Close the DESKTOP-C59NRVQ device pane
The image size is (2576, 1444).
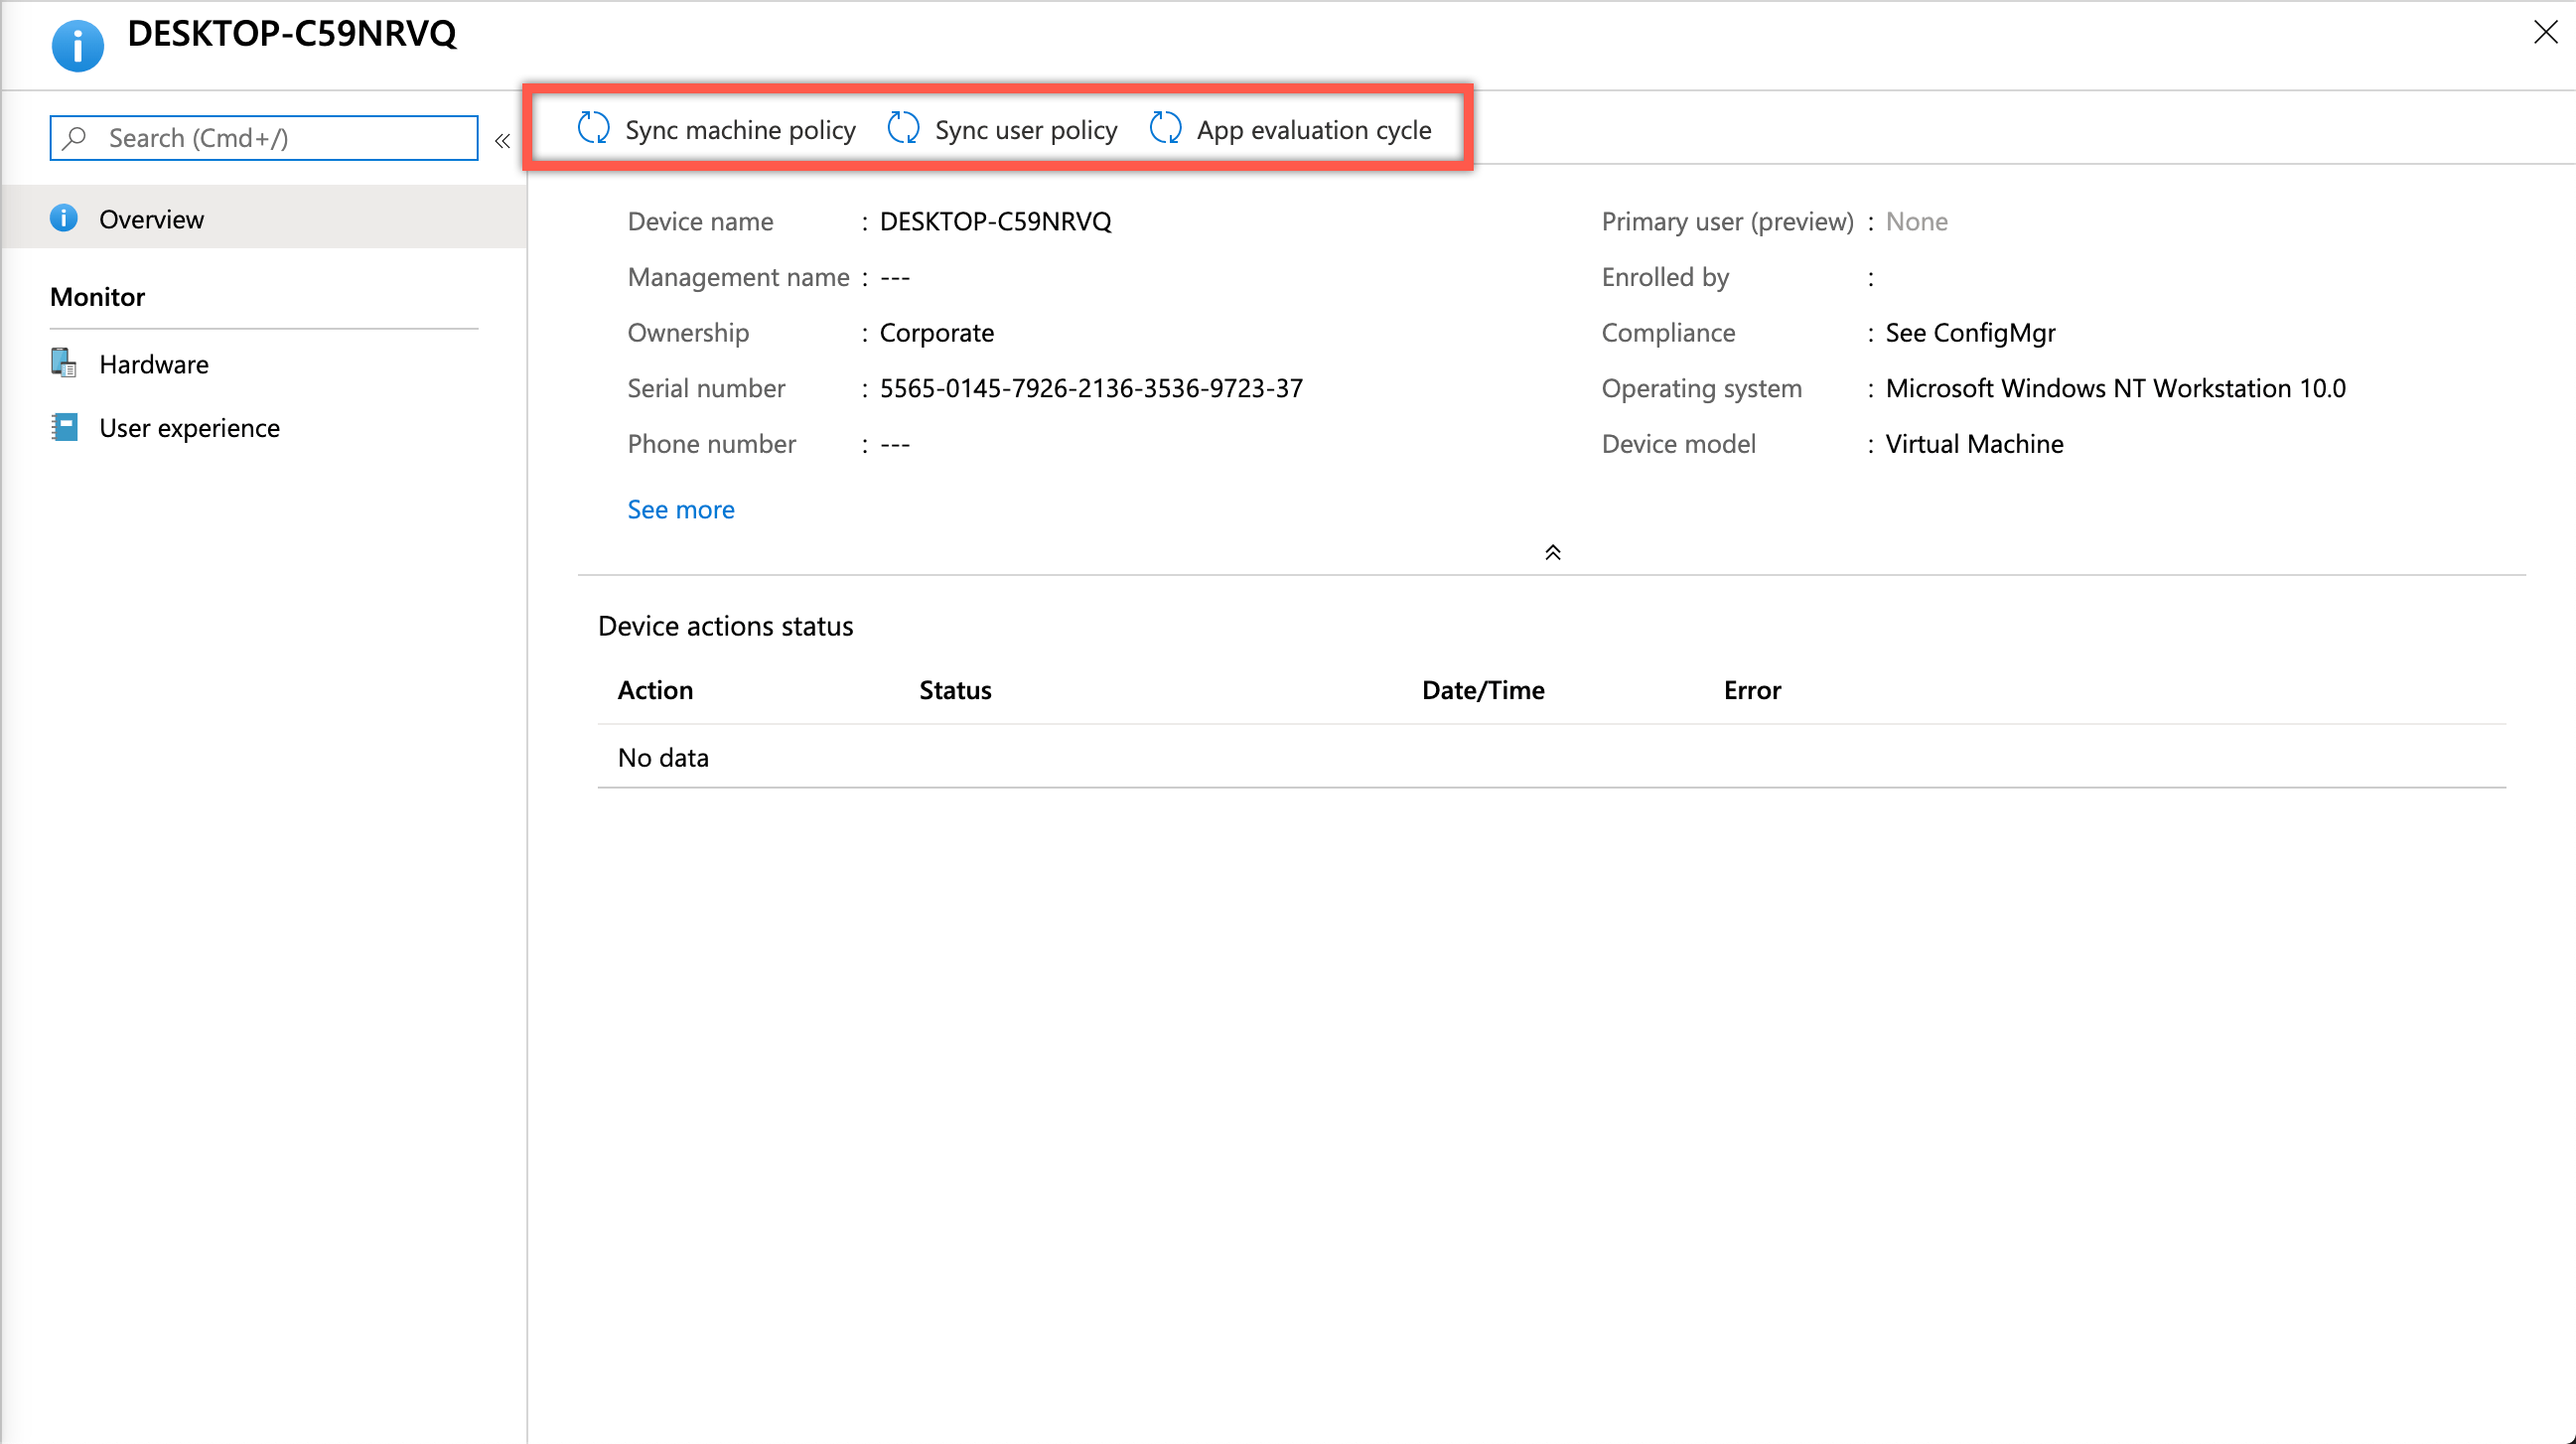2544,32
